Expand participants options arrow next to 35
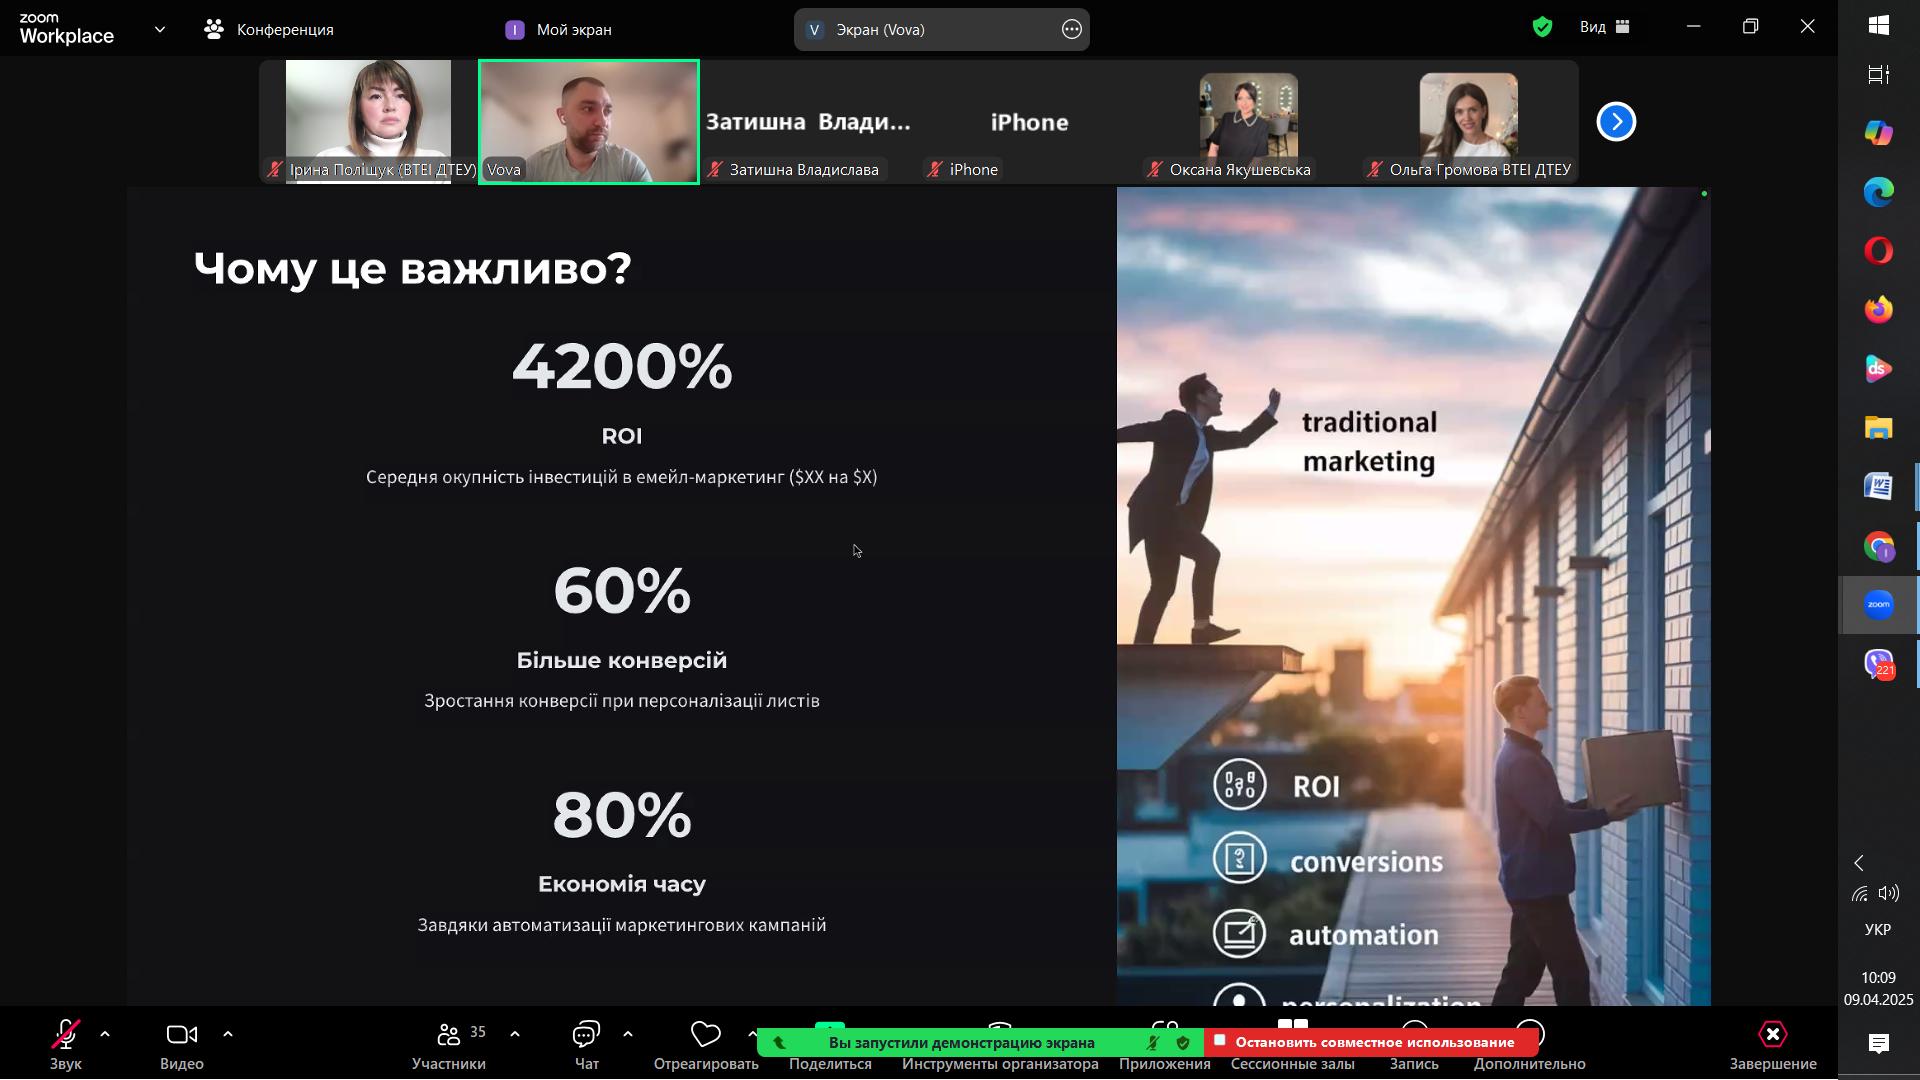This screenshot has width=1920, height=1080. [515, 1035]
